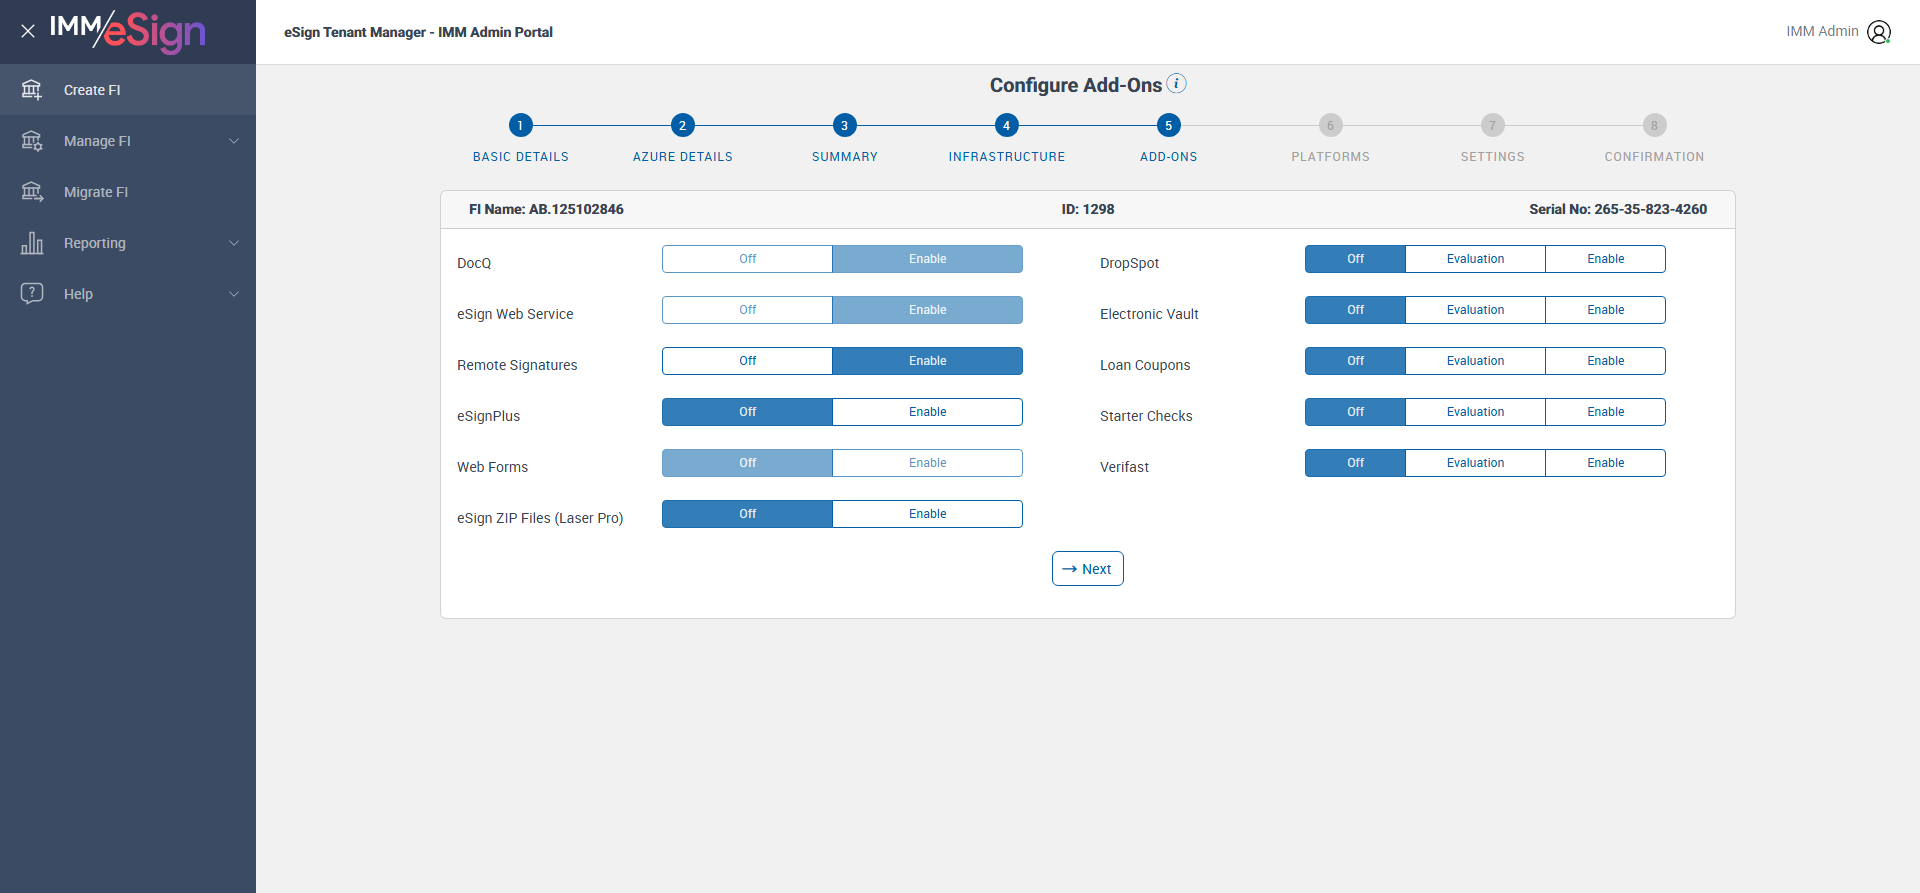1920x893 pixels.
Task: Click the Manage FI bank gear icon
Action: pos(32,141)
